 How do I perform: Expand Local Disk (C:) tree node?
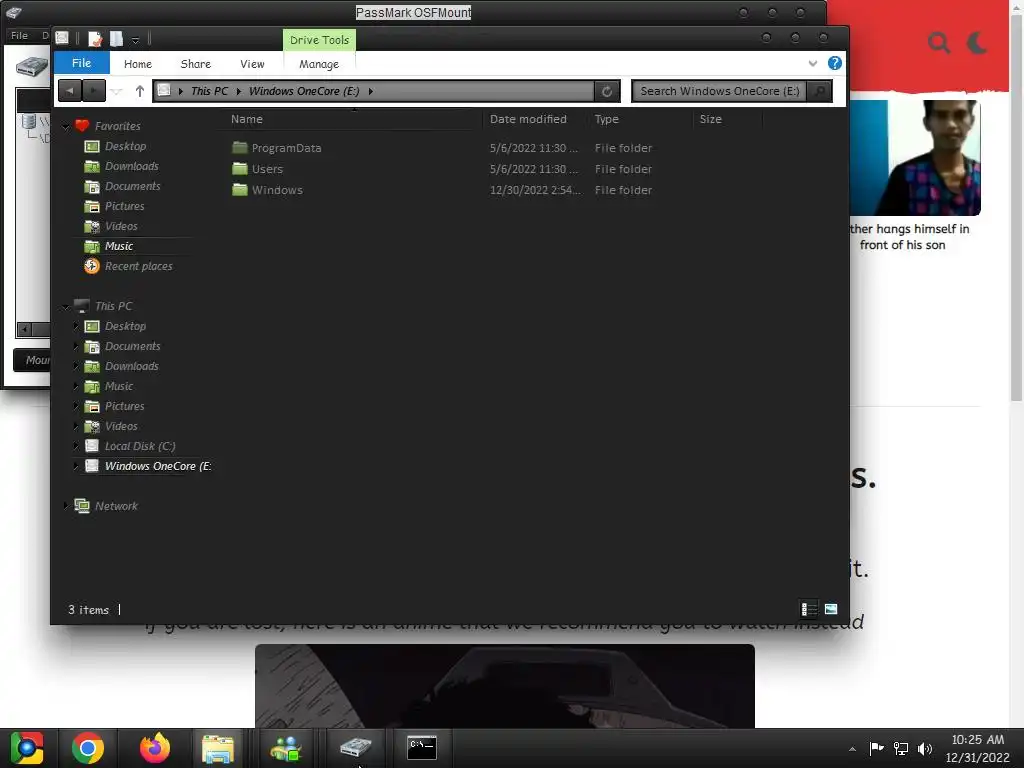(76, 446)
